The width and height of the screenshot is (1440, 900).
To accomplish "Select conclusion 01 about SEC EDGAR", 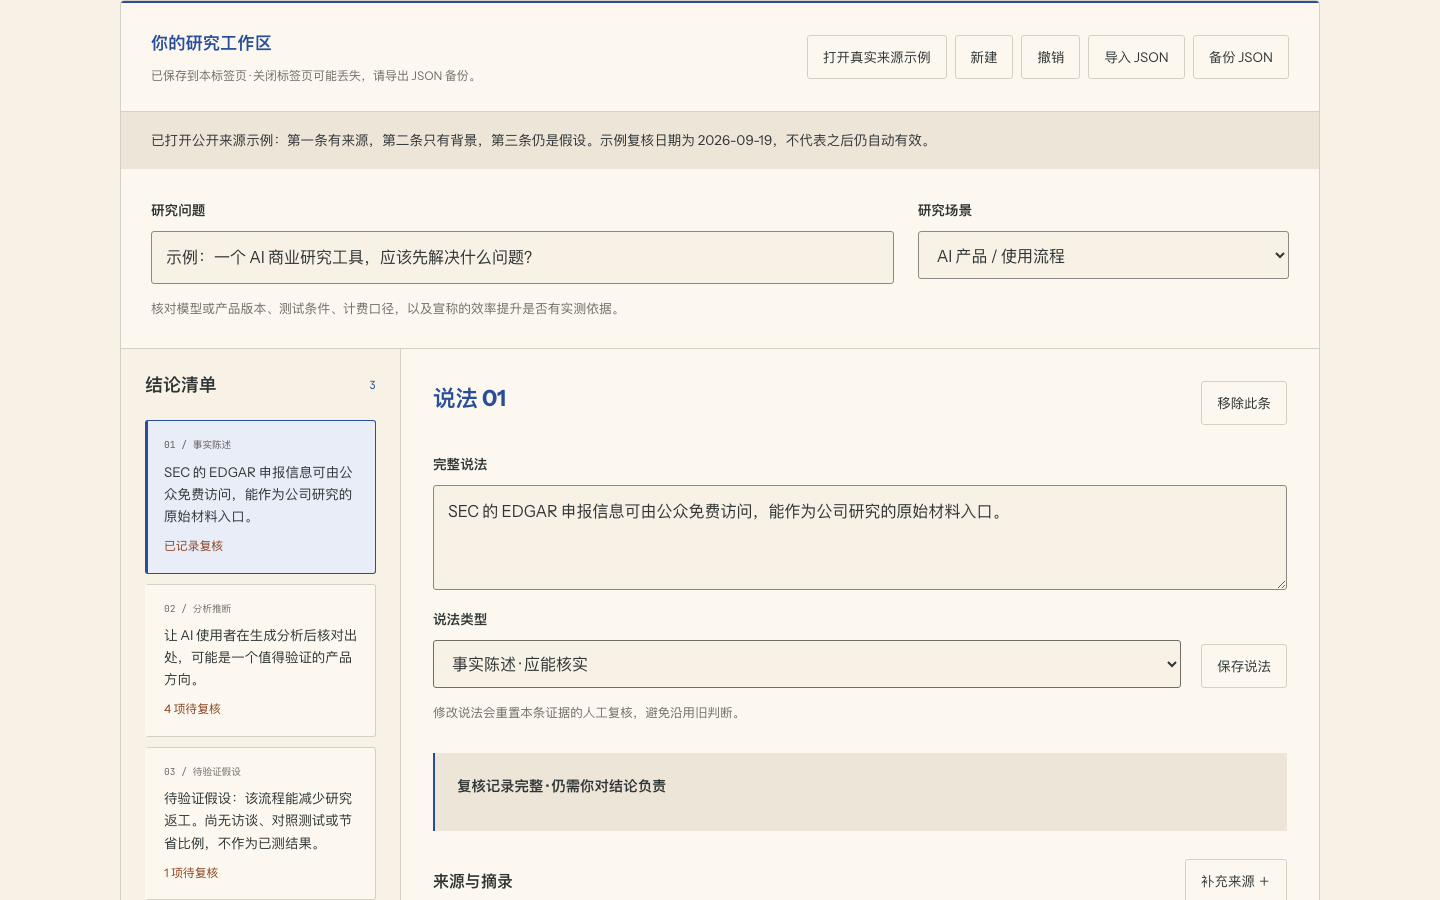I will pos(261,497).
